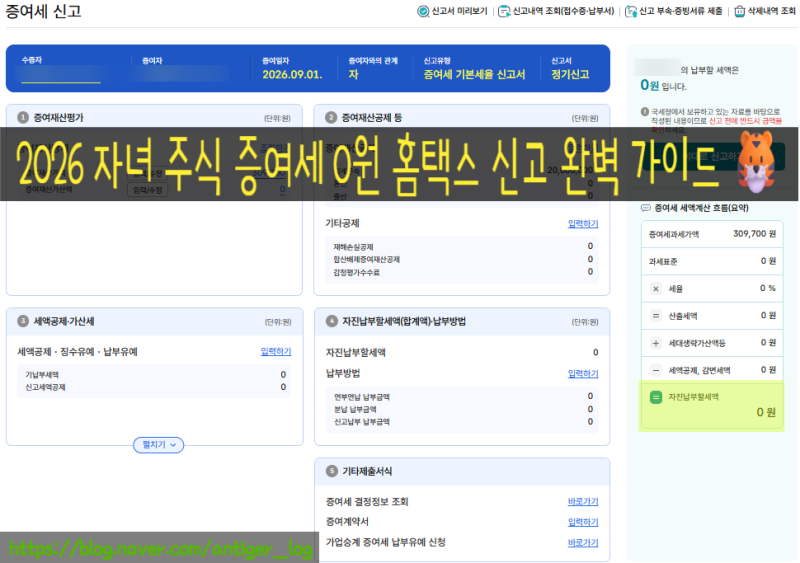Open 신고 부속·증빙서류 제출 menu

[x=674, y=11]
